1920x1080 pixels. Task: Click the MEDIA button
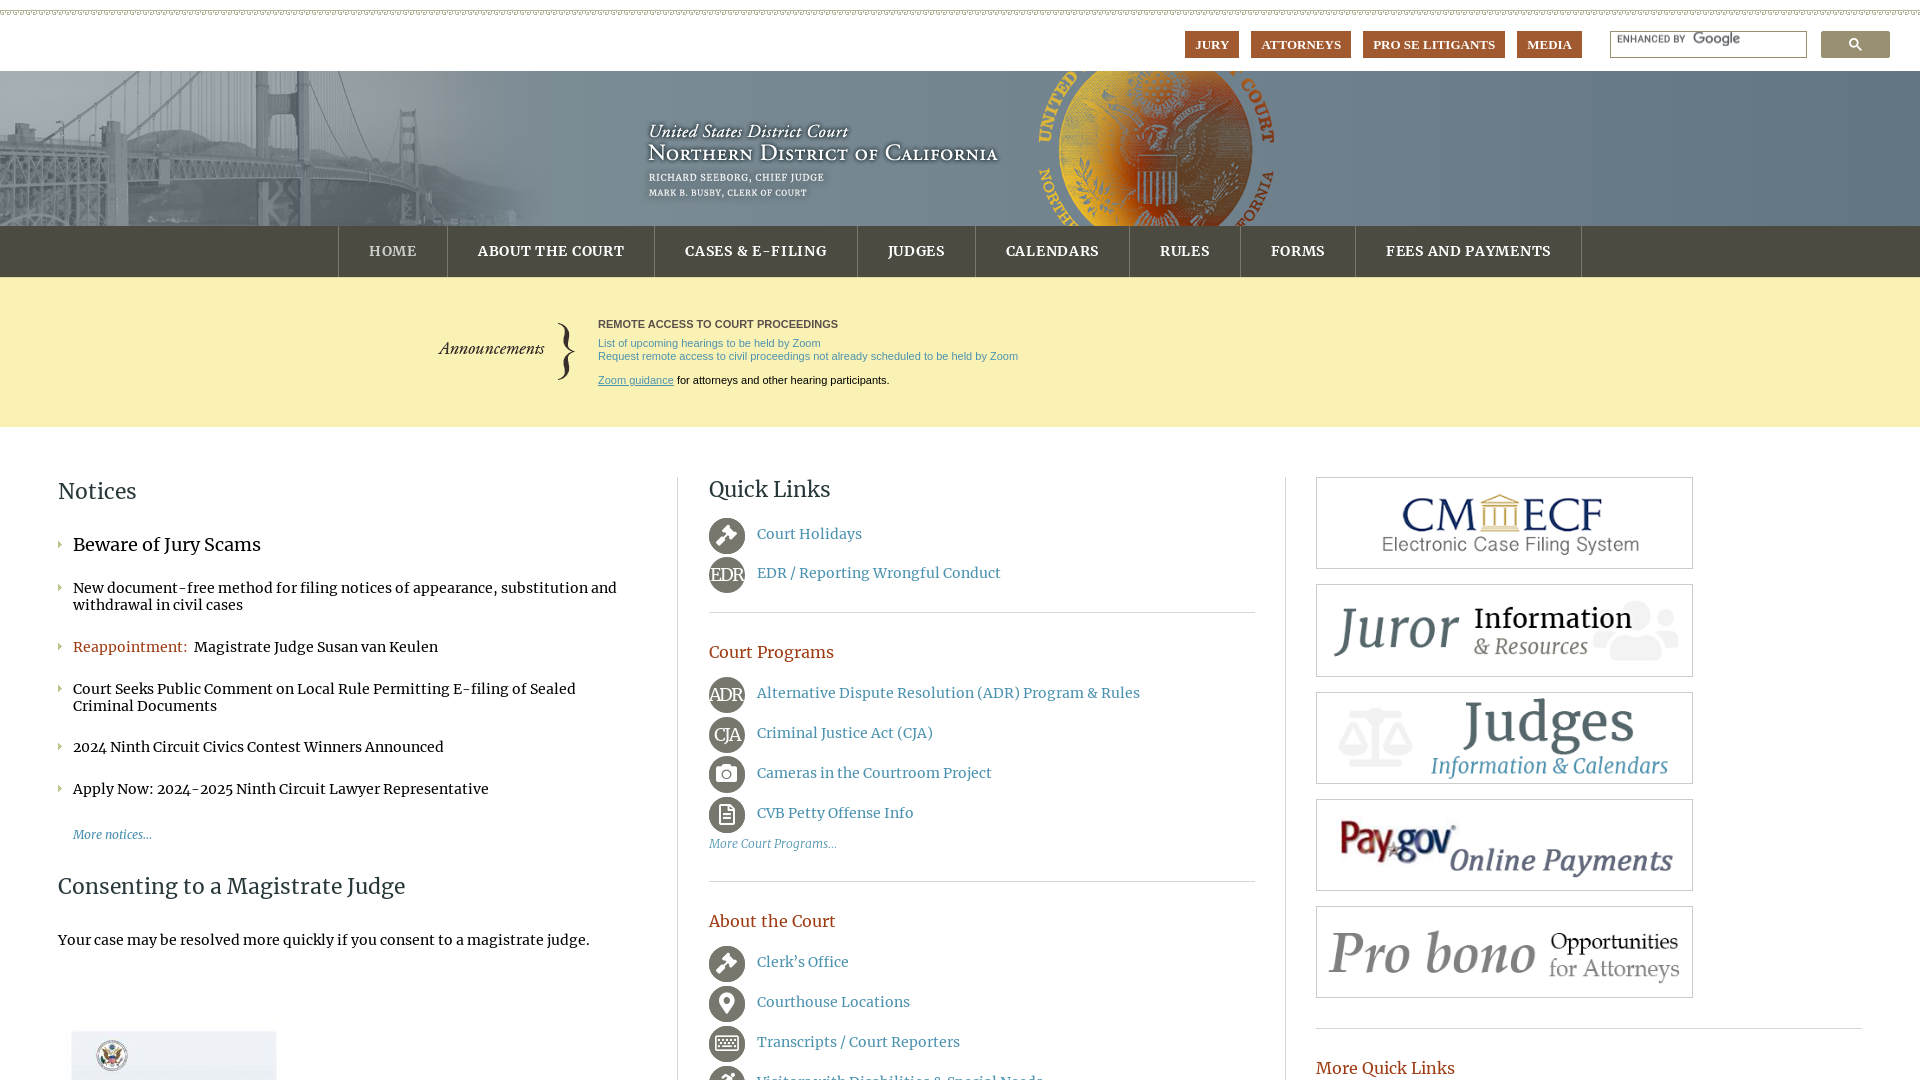point(1549,45)
